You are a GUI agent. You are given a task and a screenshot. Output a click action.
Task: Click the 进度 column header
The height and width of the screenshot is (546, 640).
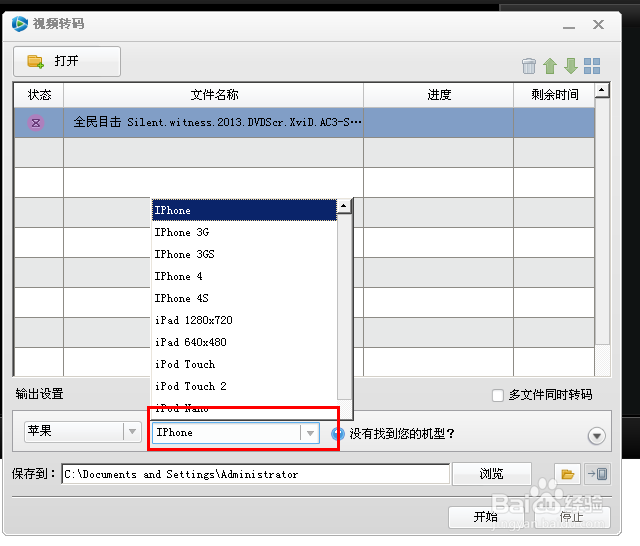(x=439, y=95)
